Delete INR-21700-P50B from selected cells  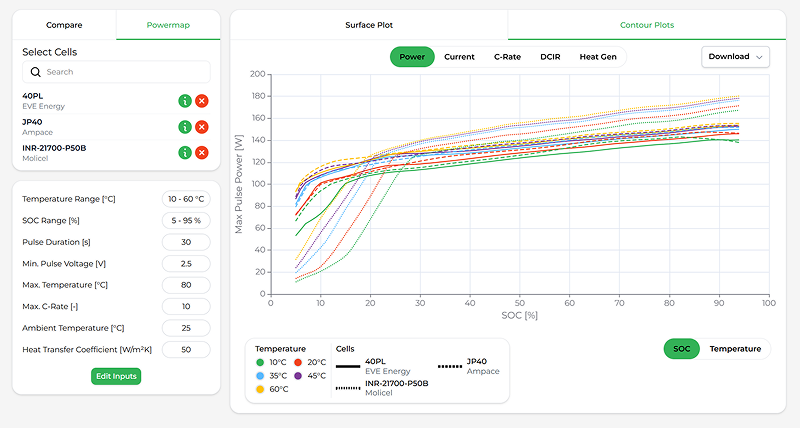[201, 153]
